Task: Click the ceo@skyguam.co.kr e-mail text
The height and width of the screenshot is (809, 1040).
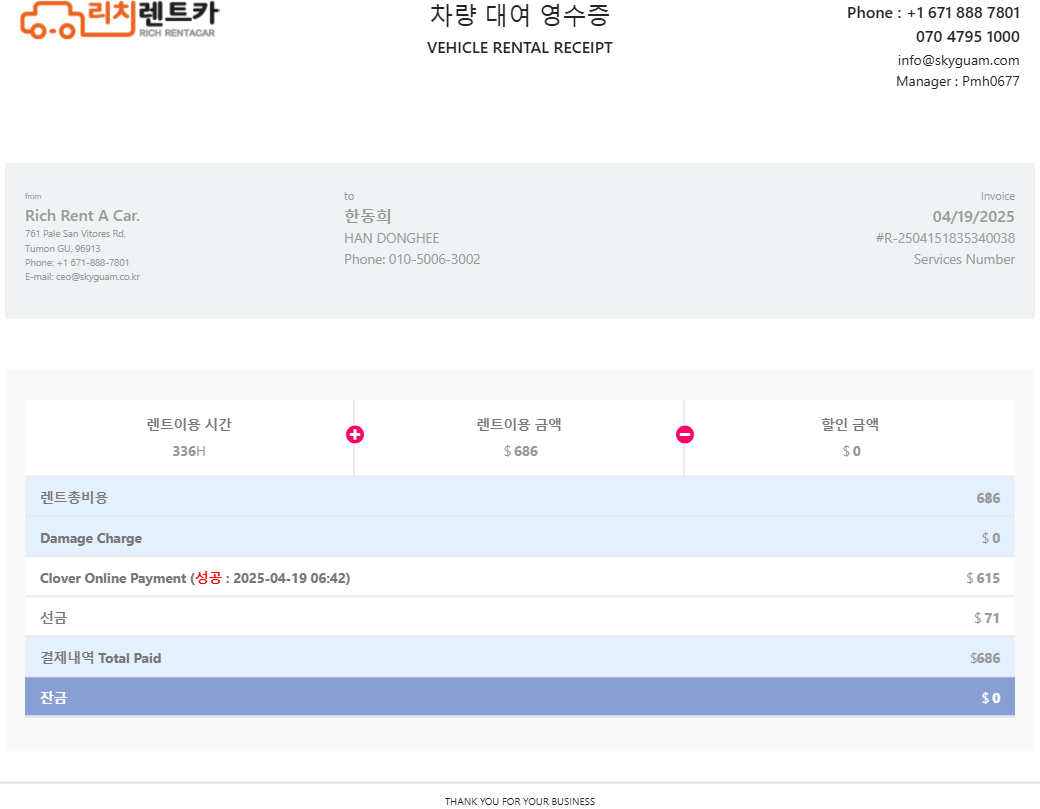Action: (x=98, y=277)
